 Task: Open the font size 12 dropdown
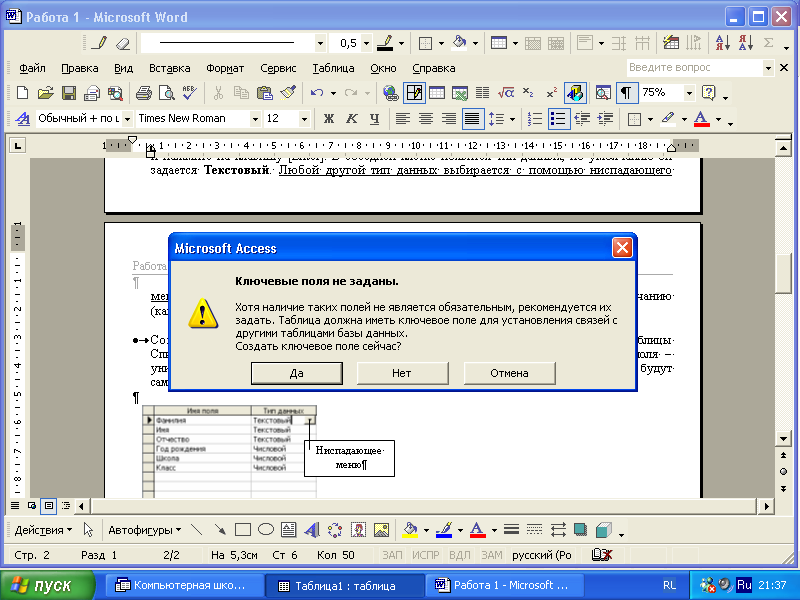(x=304, y=119)
